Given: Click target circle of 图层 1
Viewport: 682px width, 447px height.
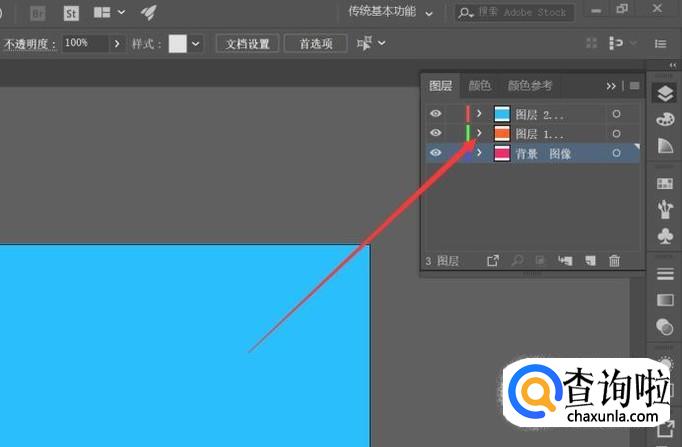Looking at the screenshot, I should (616, 133).
